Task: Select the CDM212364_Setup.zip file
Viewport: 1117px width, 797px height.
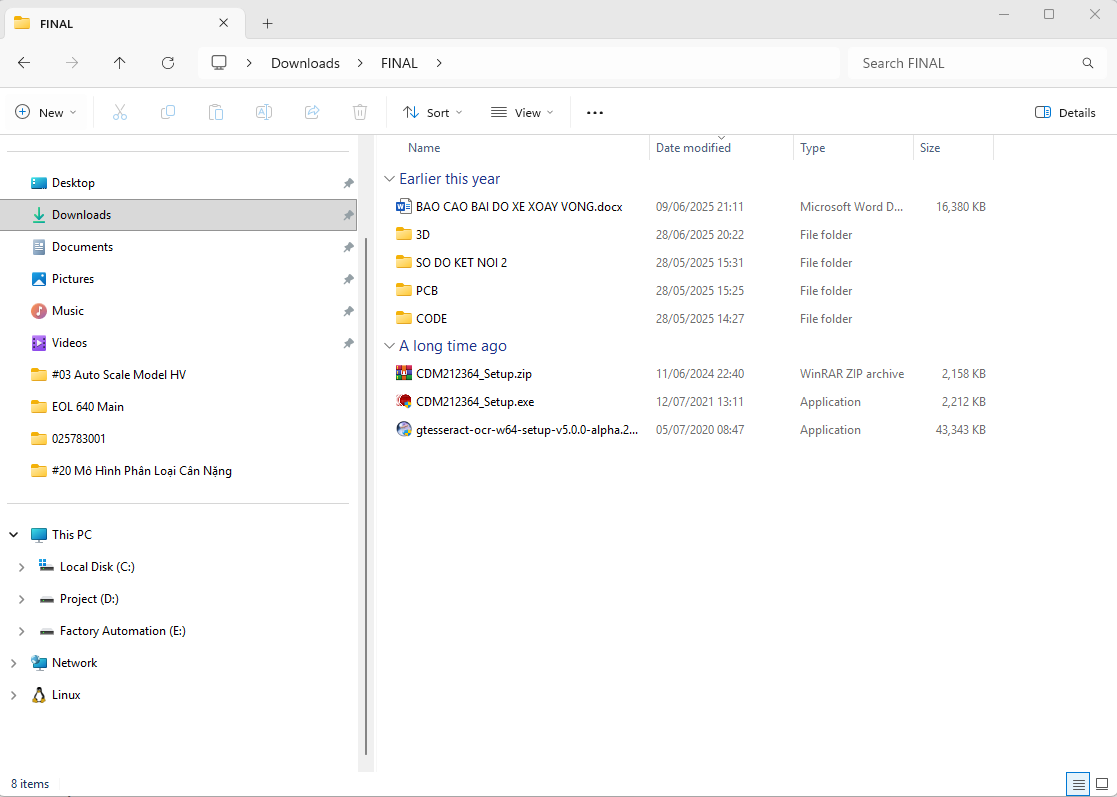Action: coord(474,374)
